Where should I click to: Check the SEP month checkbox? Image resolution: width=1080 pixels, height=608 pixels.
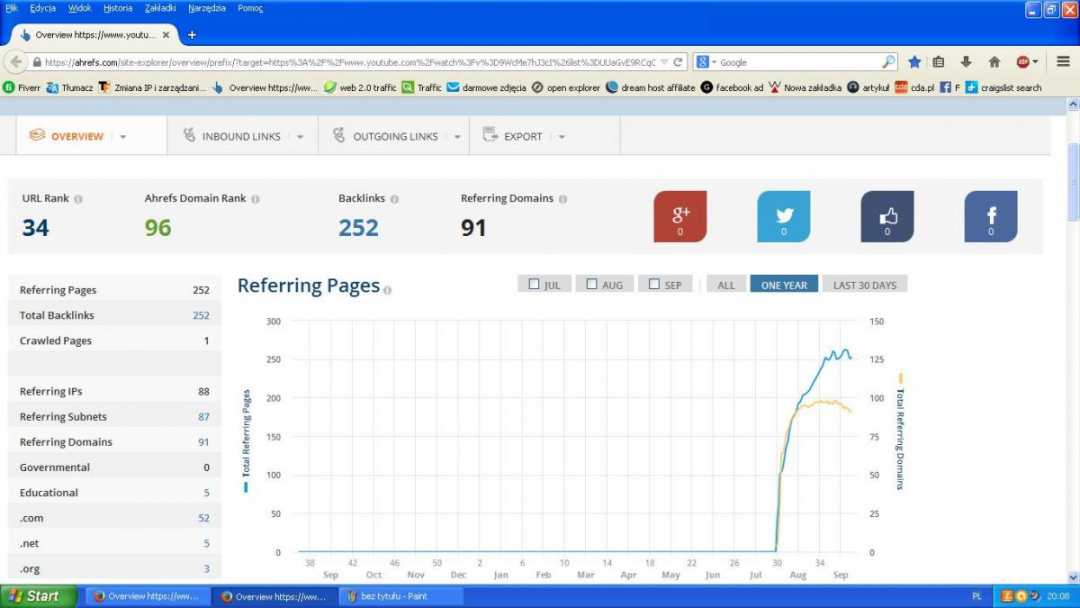point(654,284)
